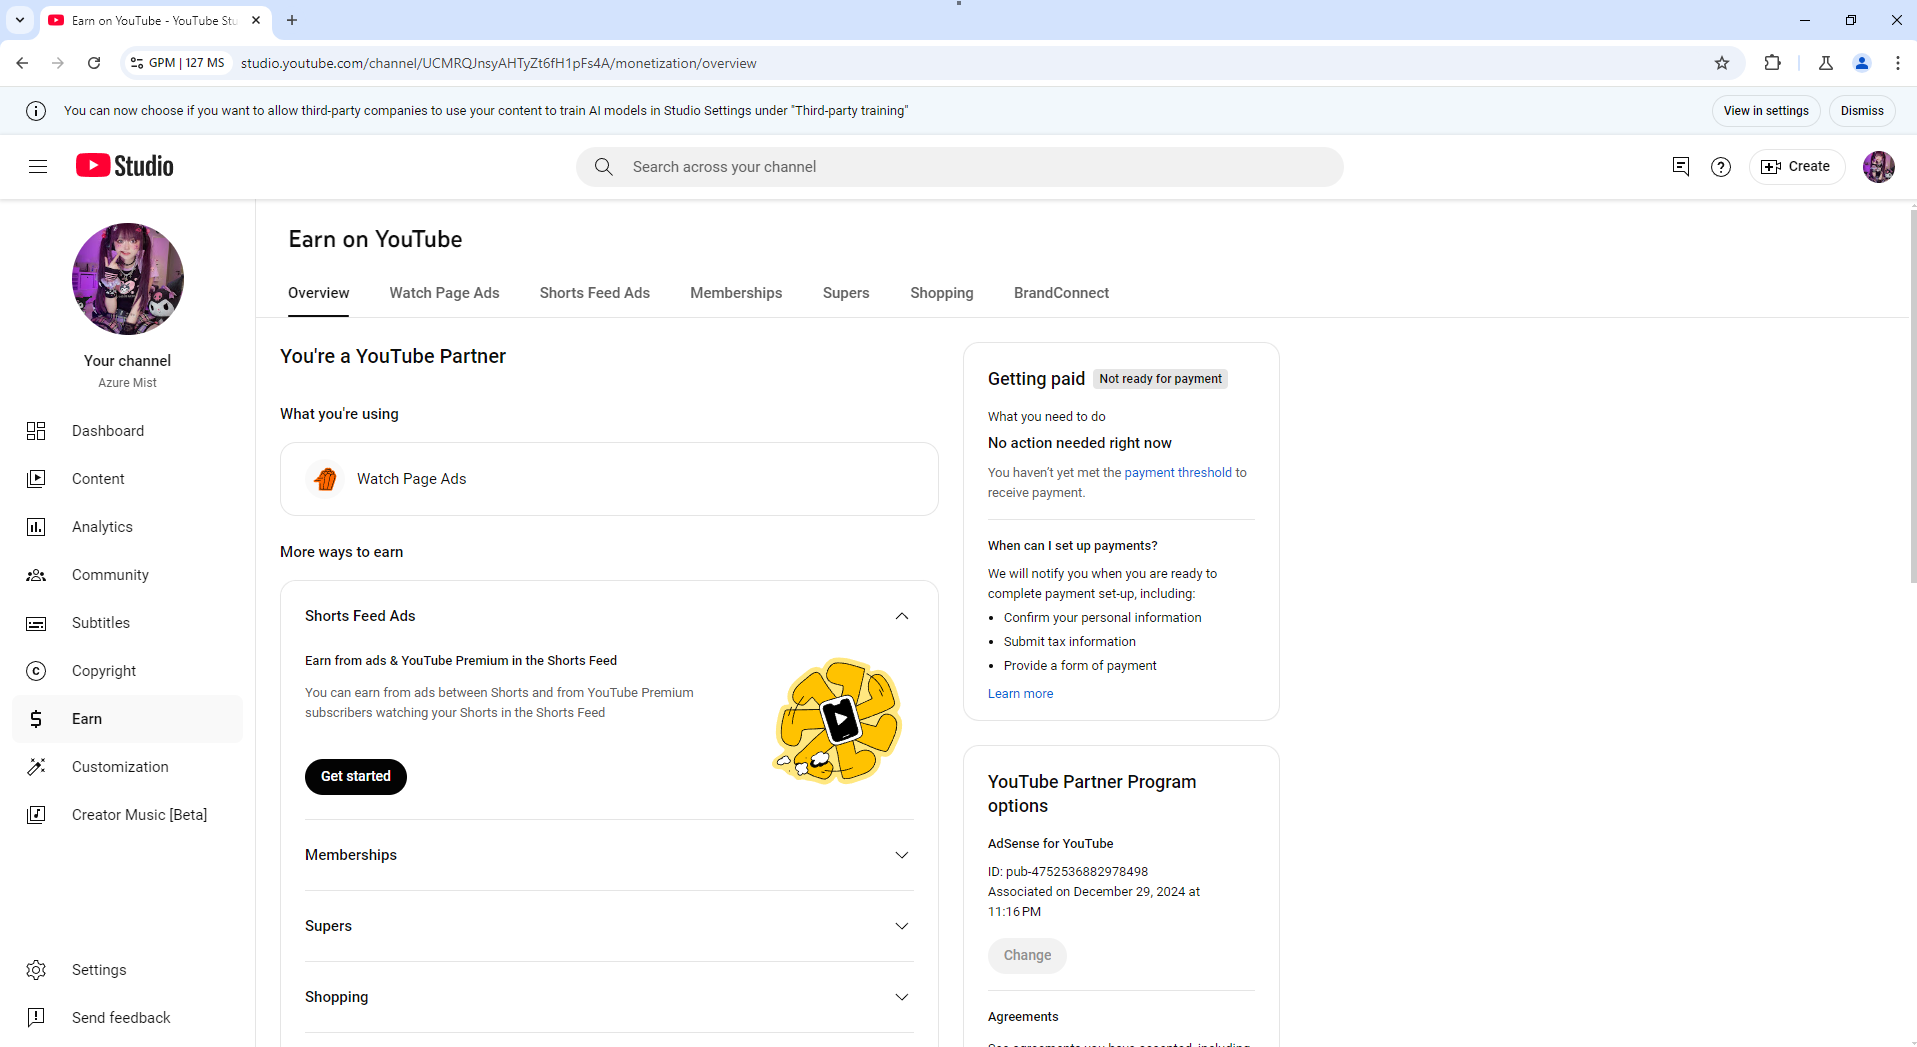This screenshot has width=1917, height=1047.
Task: Click the browser address bar URL
Action: click(498, 63)
